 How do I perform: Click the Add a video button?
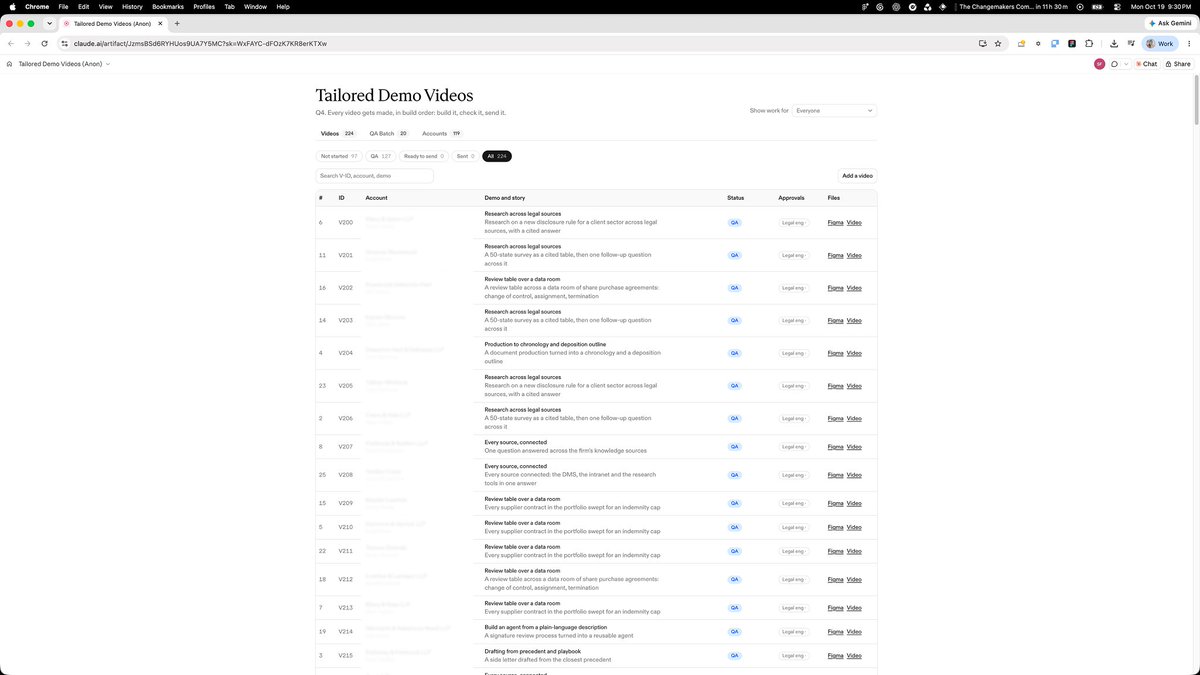(857, 176)
